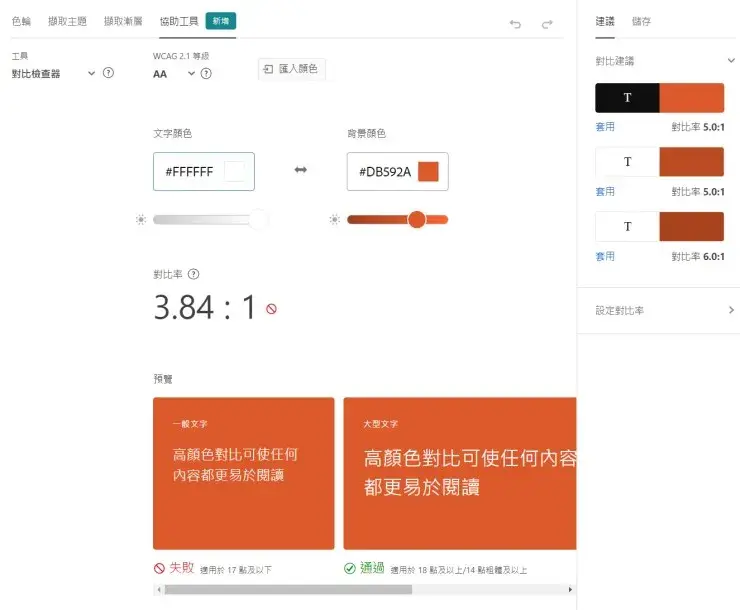This screenshot has width=740, height=610.
Task: Open help icon beside 對比檢查器 tool
Action: point(108,73)
